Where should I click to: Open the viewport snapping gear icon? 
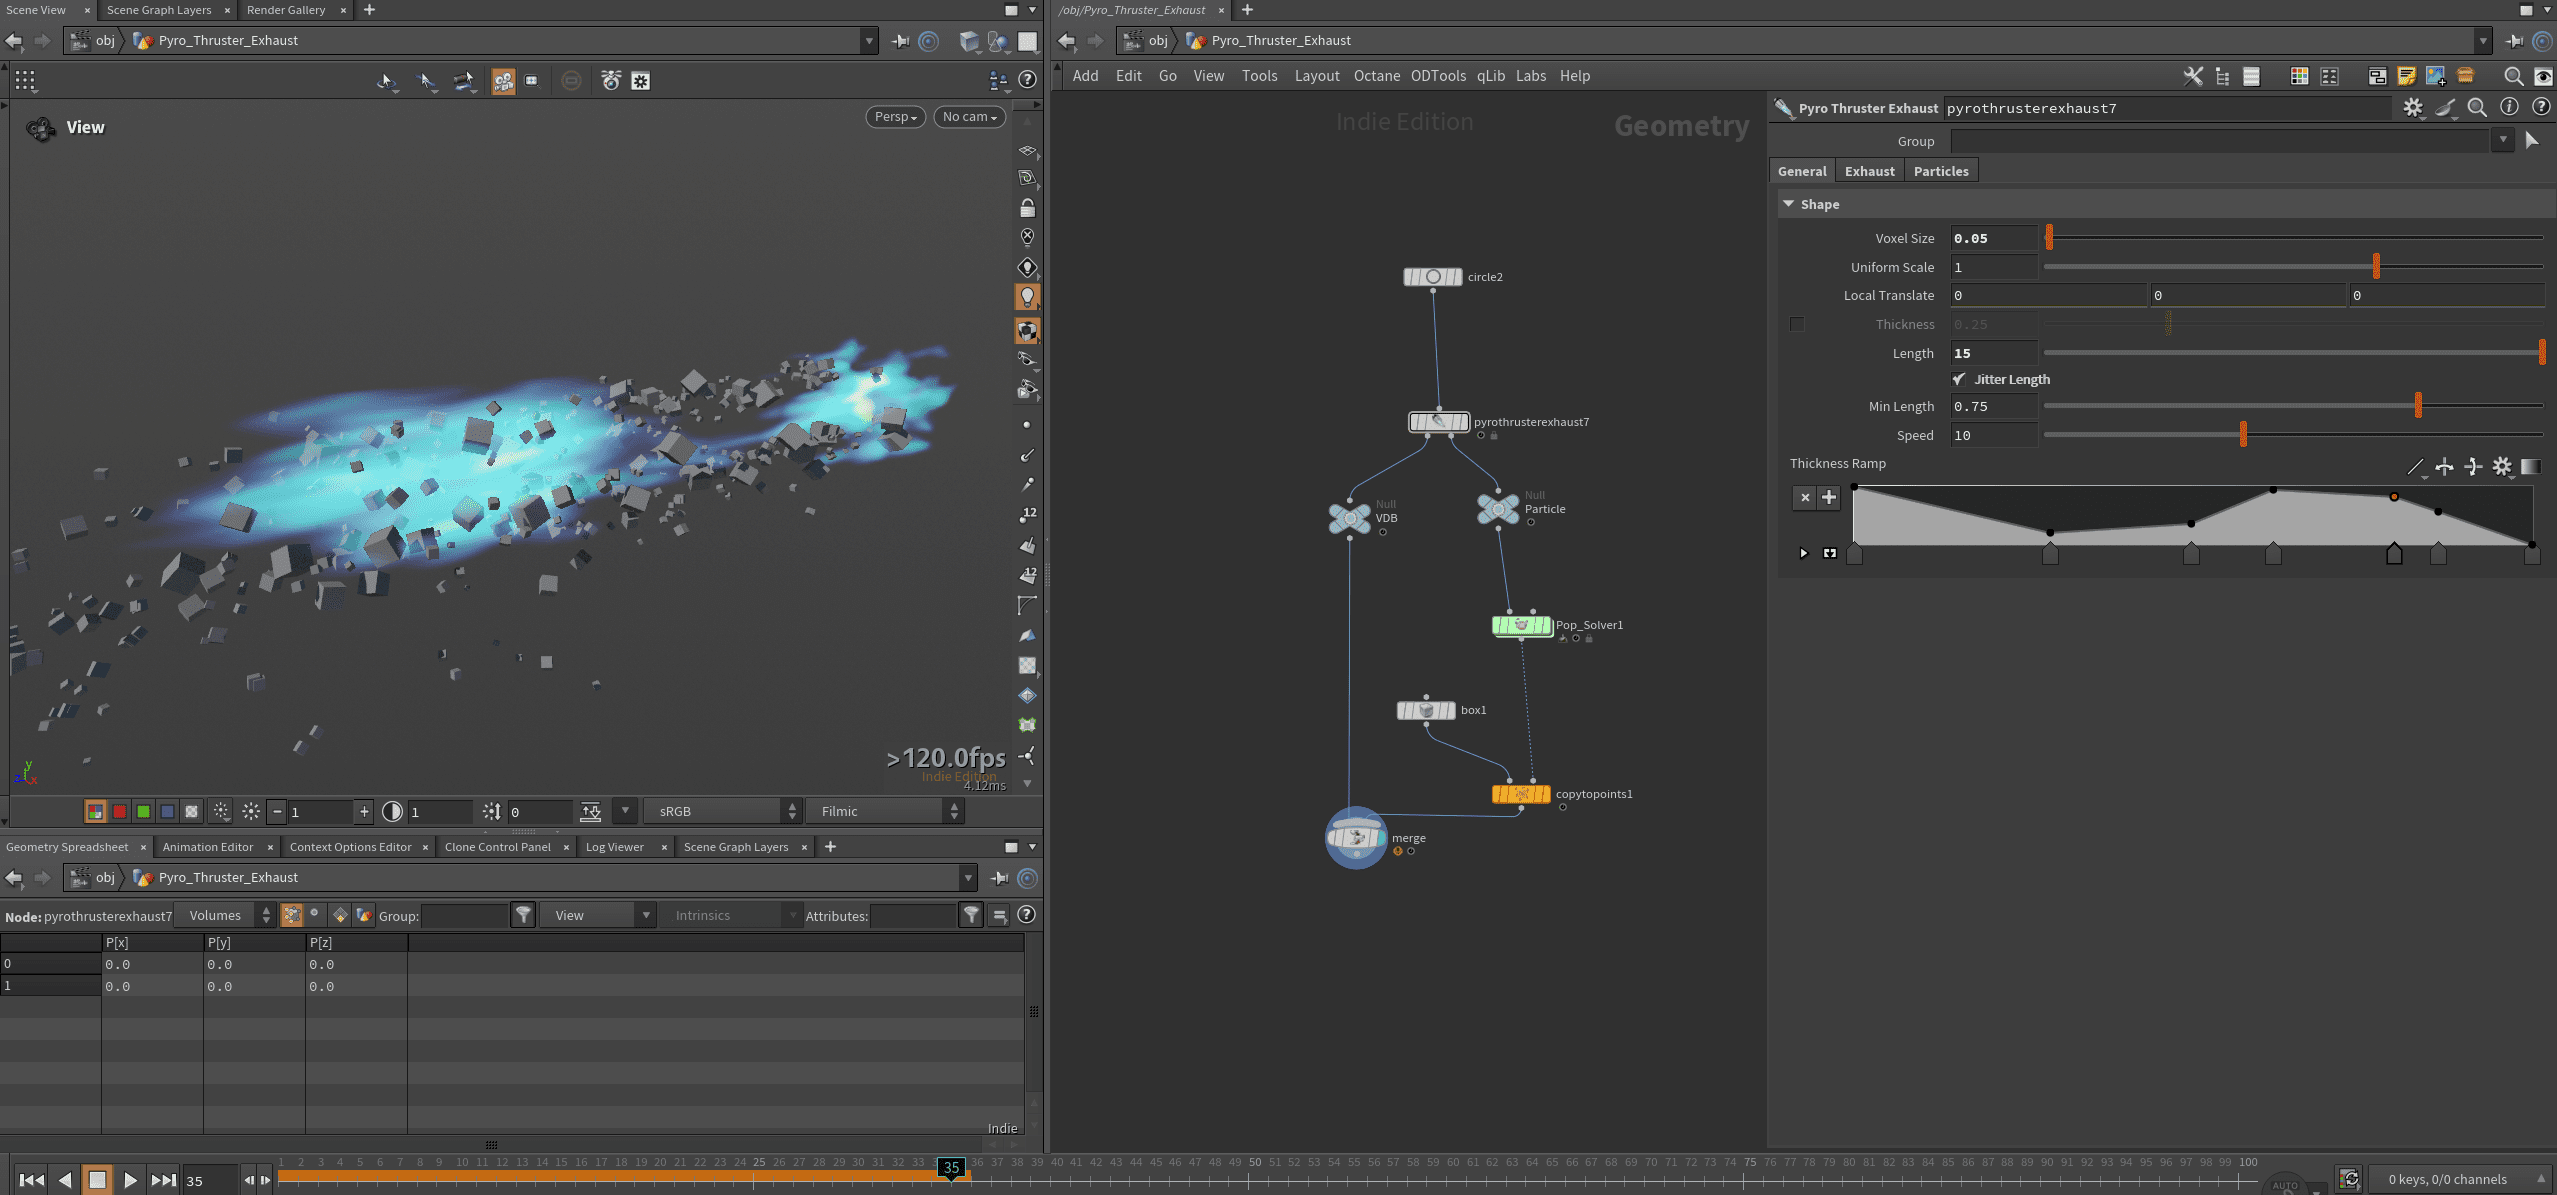(x=640, y=80)
